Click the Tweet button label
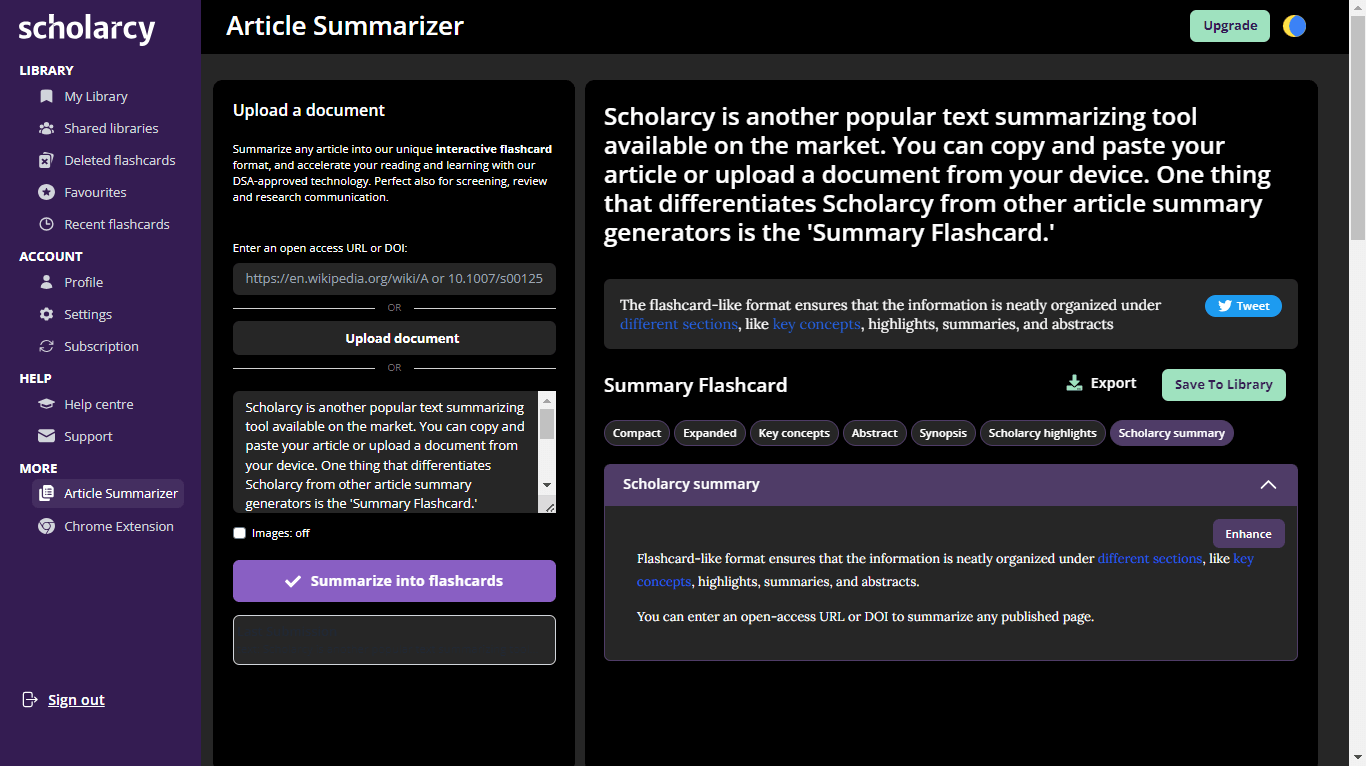 click(1253, 306)
